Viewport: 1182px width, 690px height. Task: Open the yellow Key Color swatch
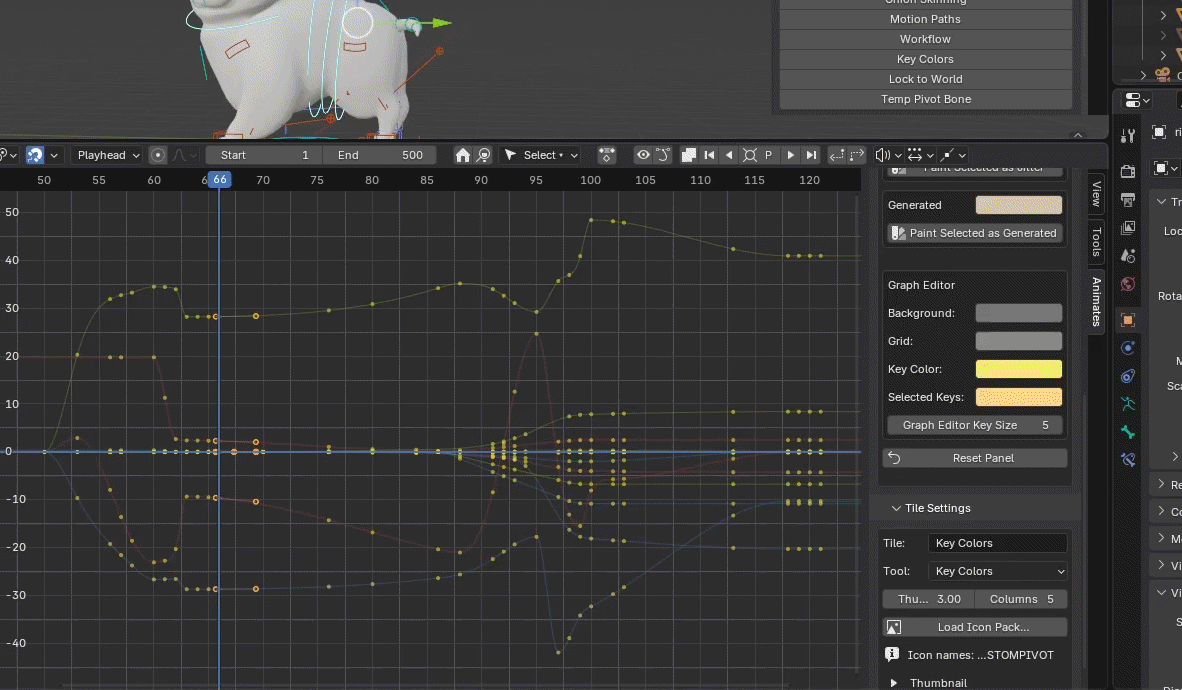(x=1018, y=369)
